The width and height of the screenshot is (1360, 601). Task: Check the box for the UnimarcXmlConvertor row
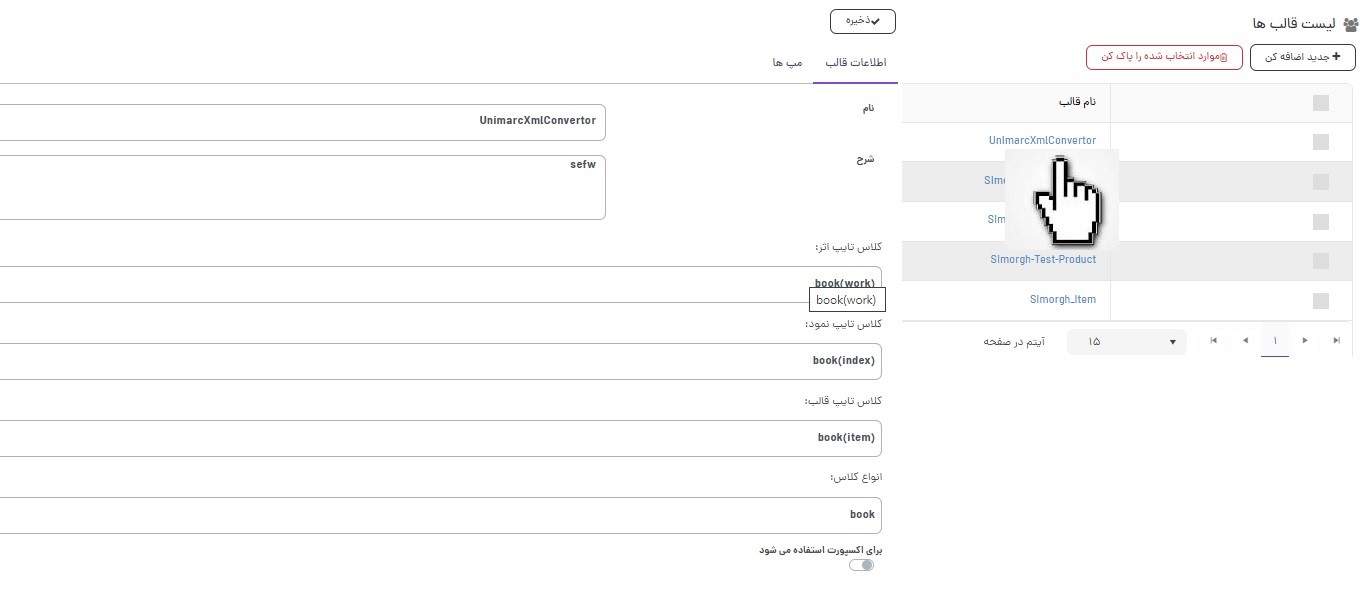coord(1320,142)
